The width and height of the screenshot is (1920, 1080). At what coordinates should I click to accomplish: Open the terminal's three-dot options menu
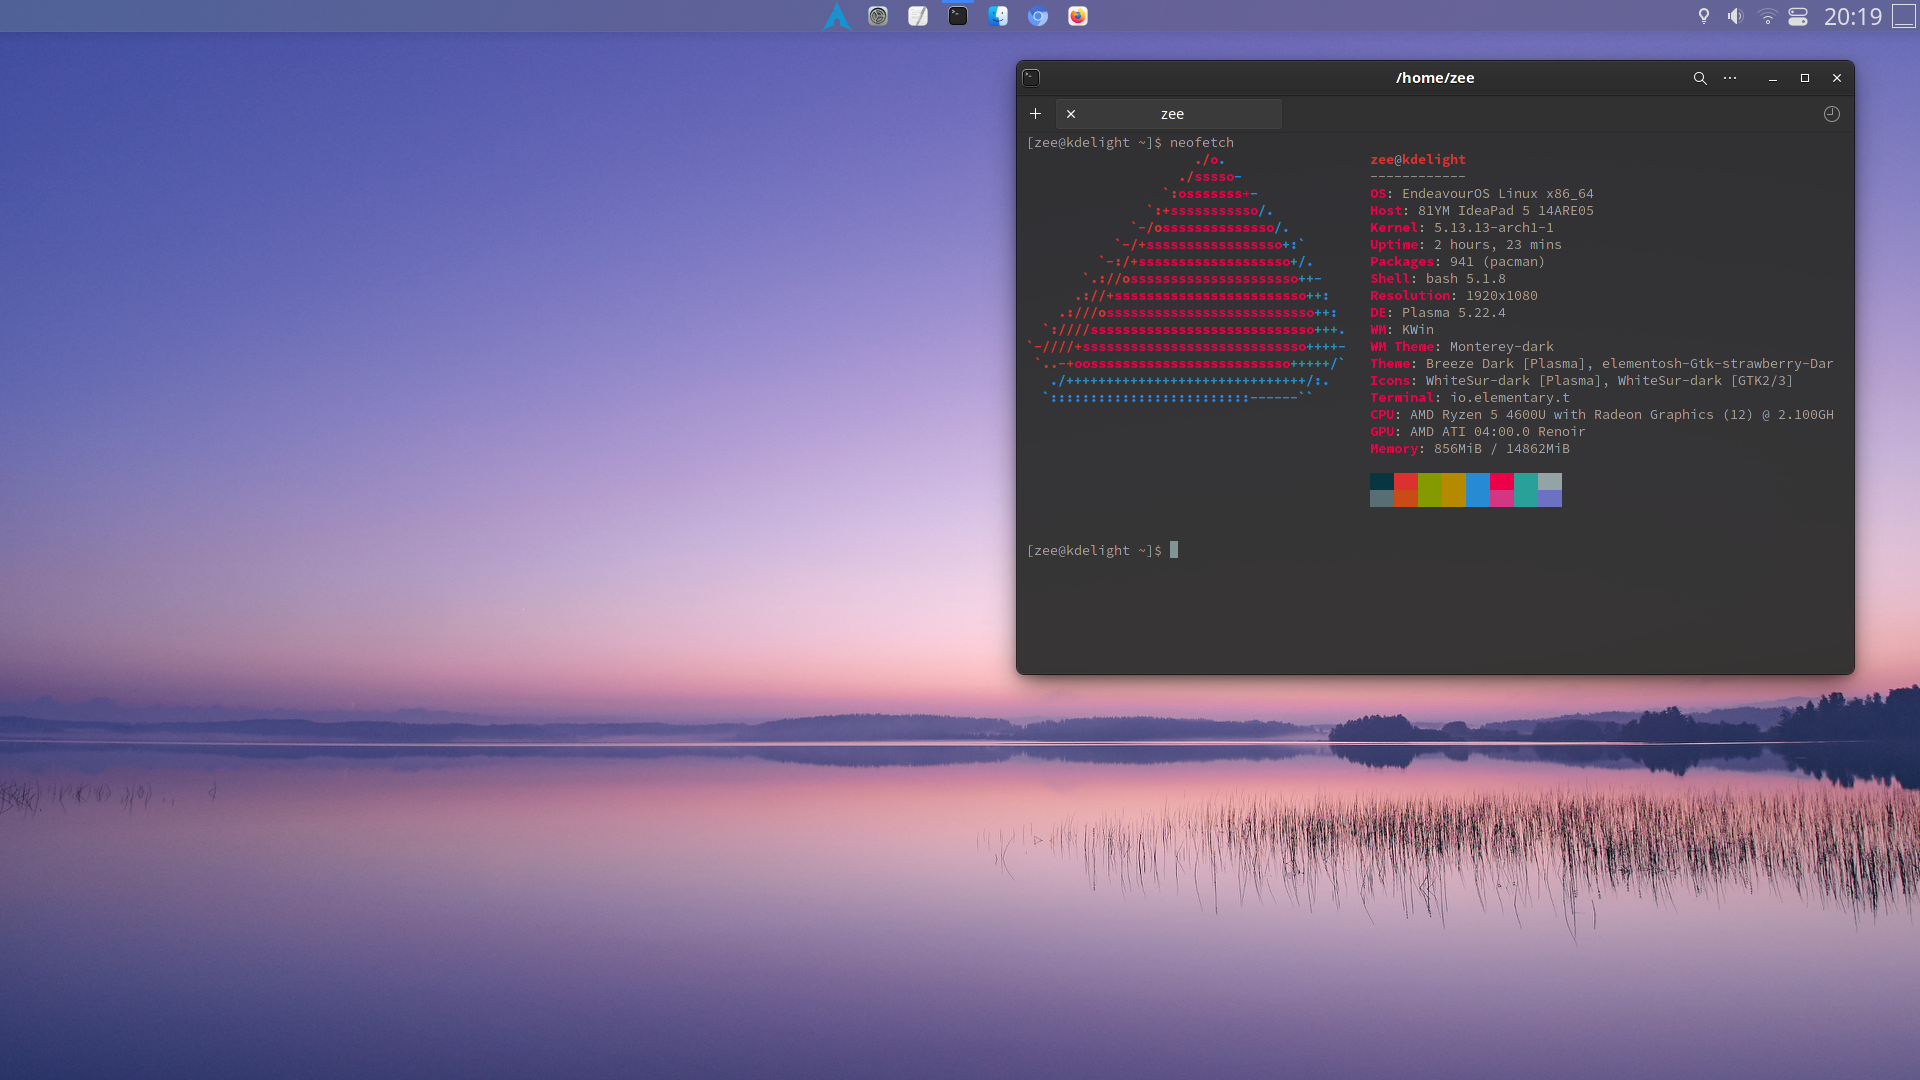tap(1730, 78)
